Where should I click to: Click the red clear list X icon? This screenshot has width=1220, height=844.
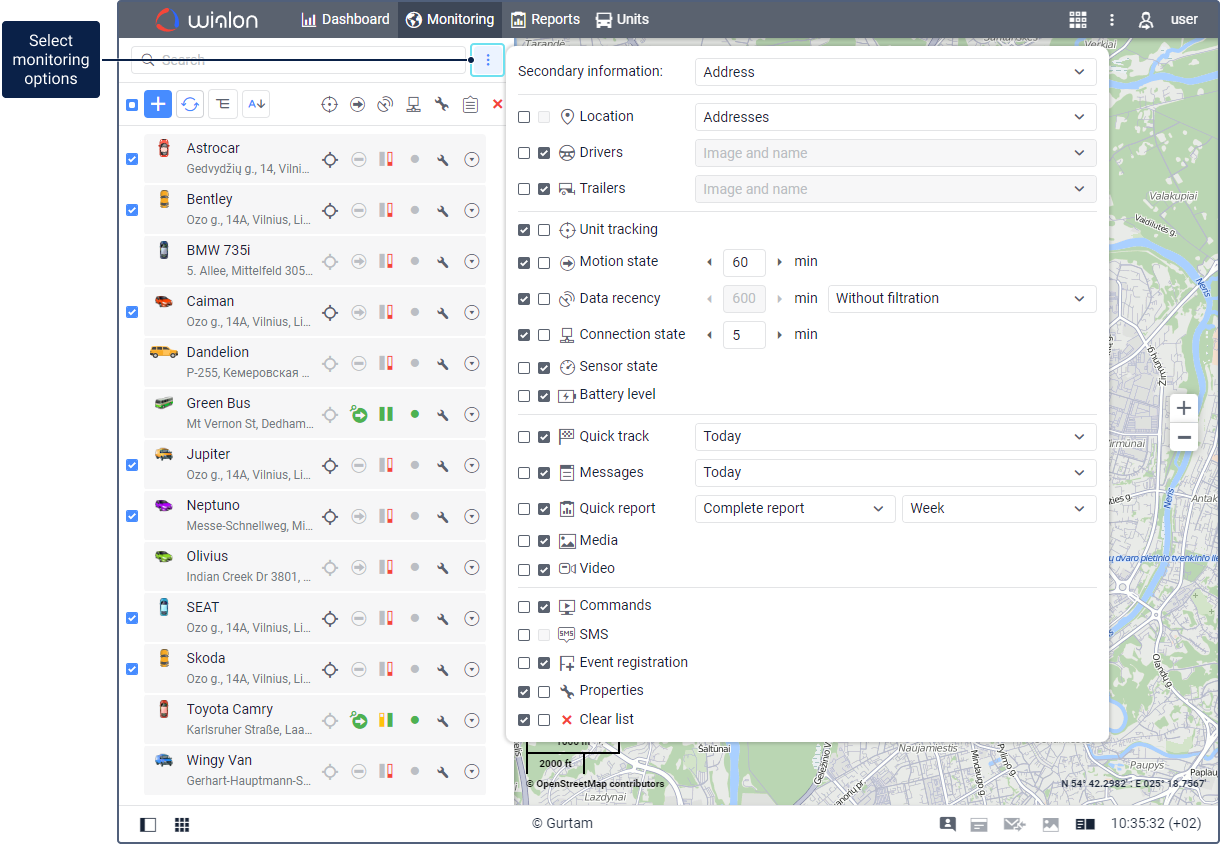[x=498, y=104]
